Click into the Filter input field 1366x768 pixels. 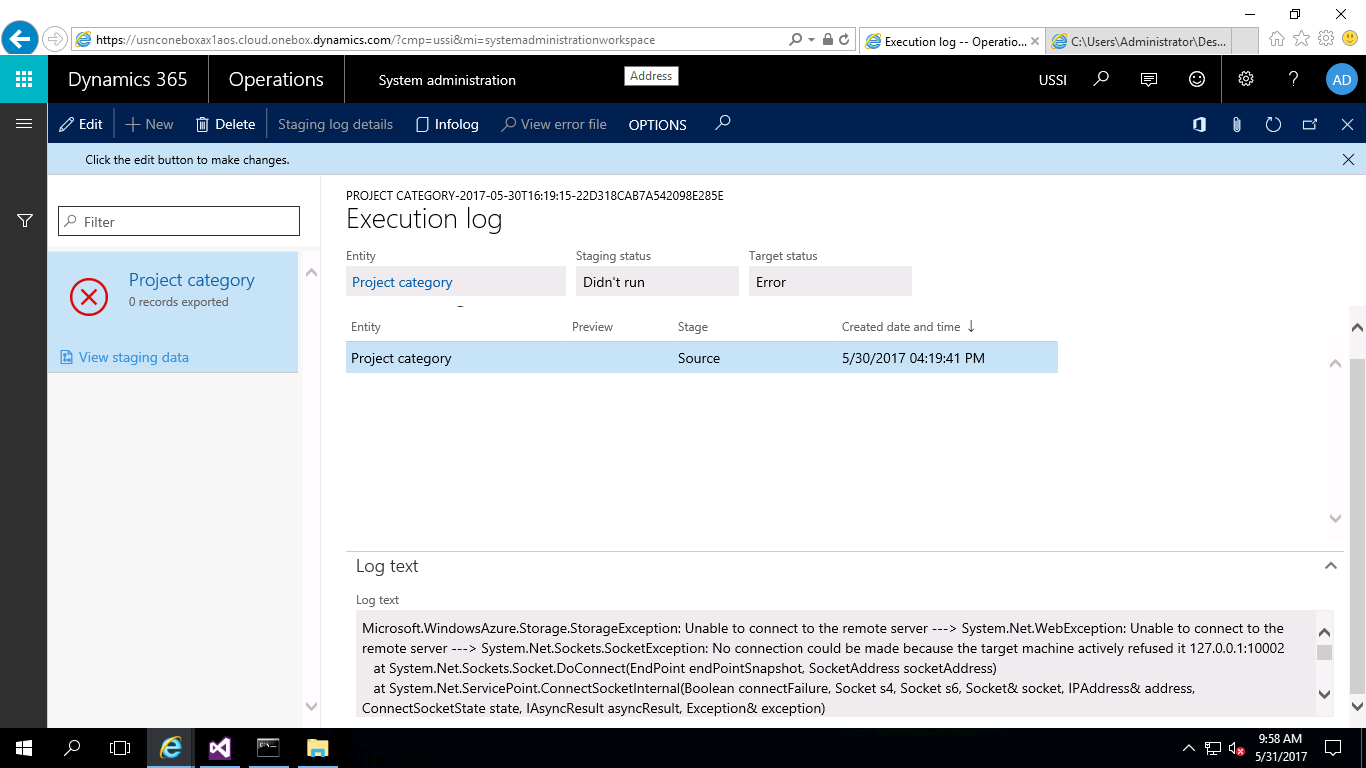pyautogui.click(x=179, y=222)
